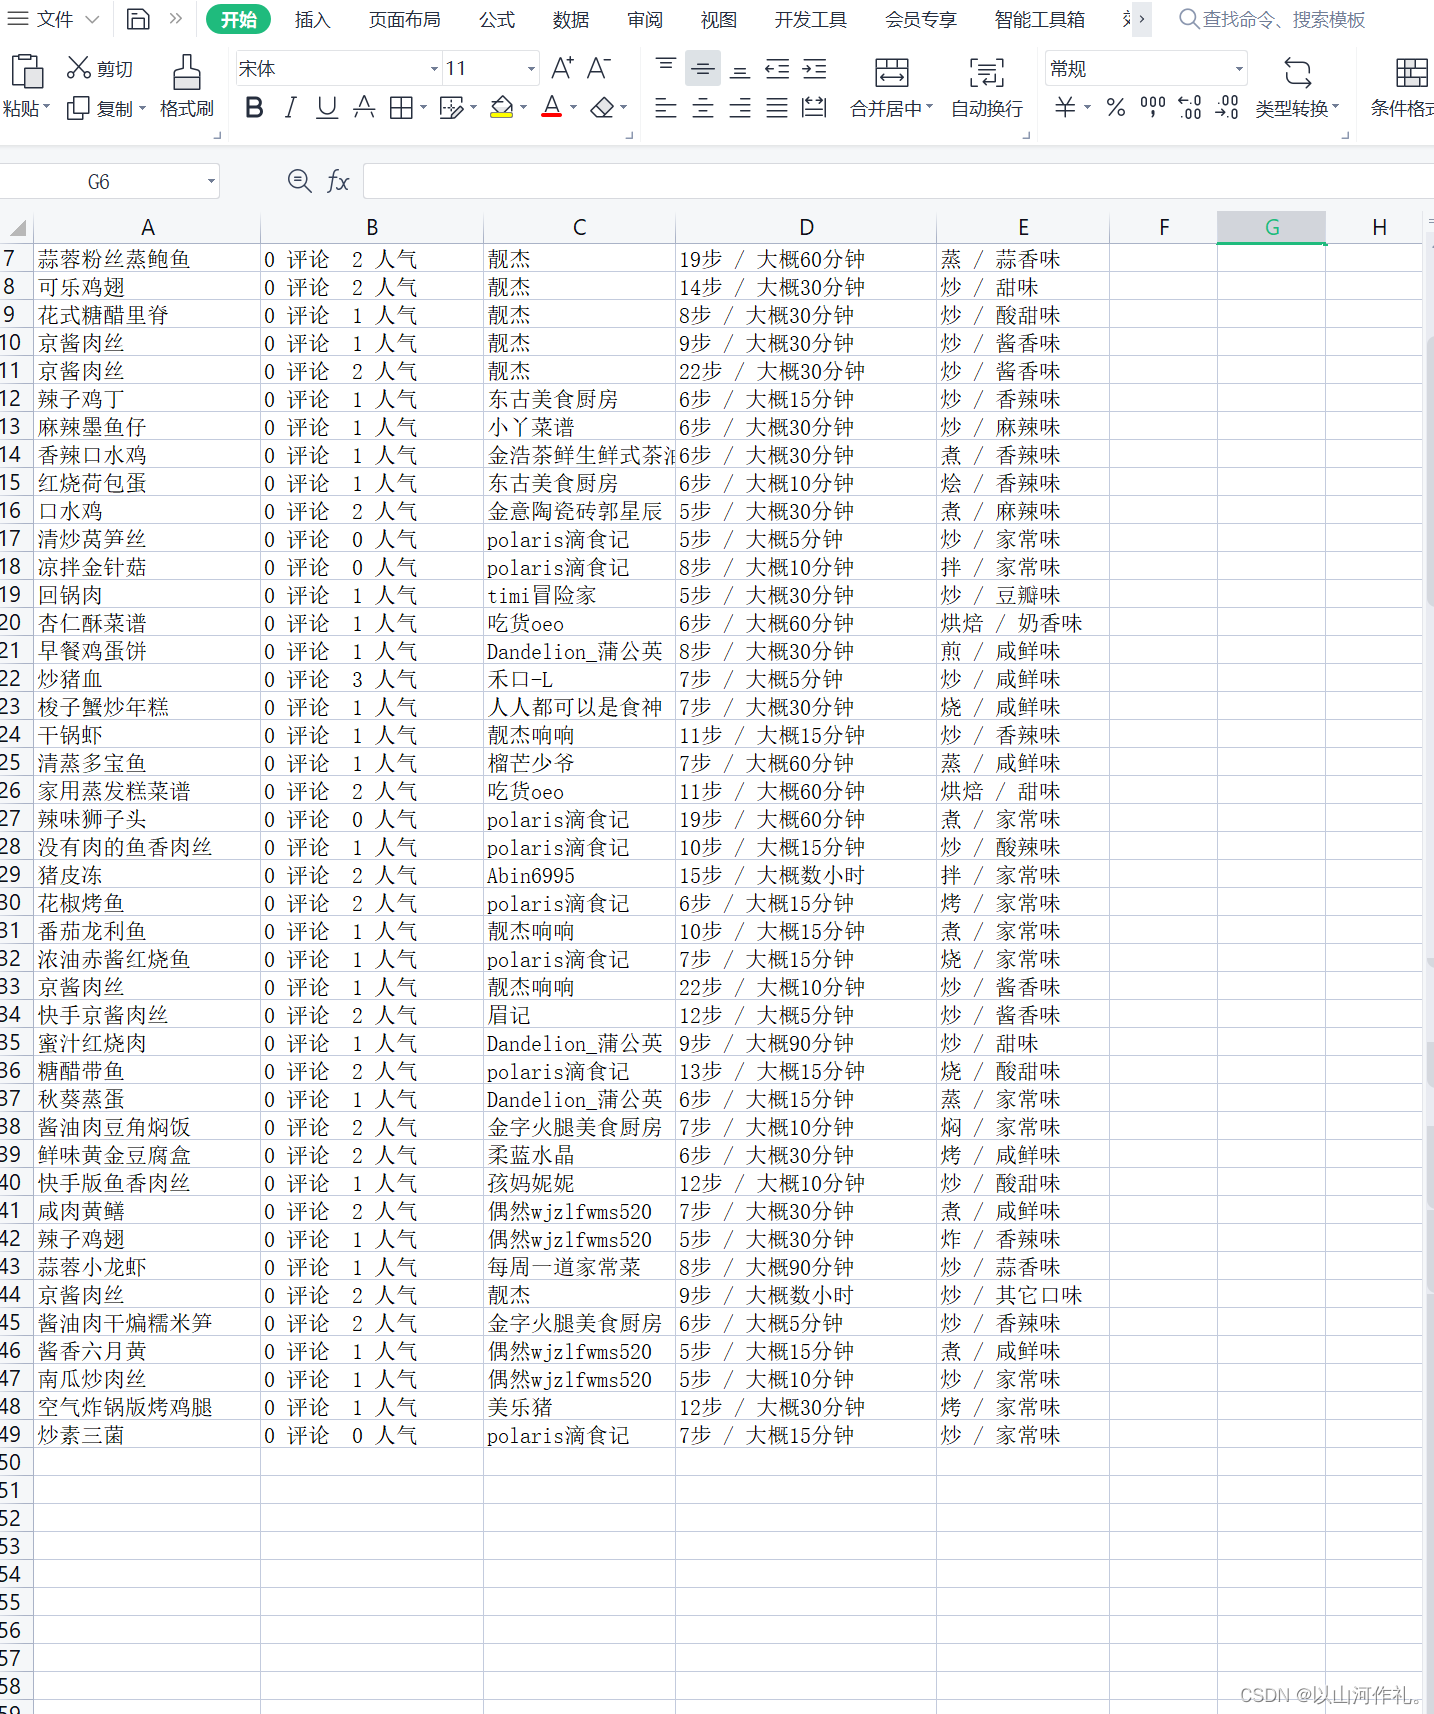1434x1714 pixels.
Task: Decrease decimal places
Action: coord(1227,108)
